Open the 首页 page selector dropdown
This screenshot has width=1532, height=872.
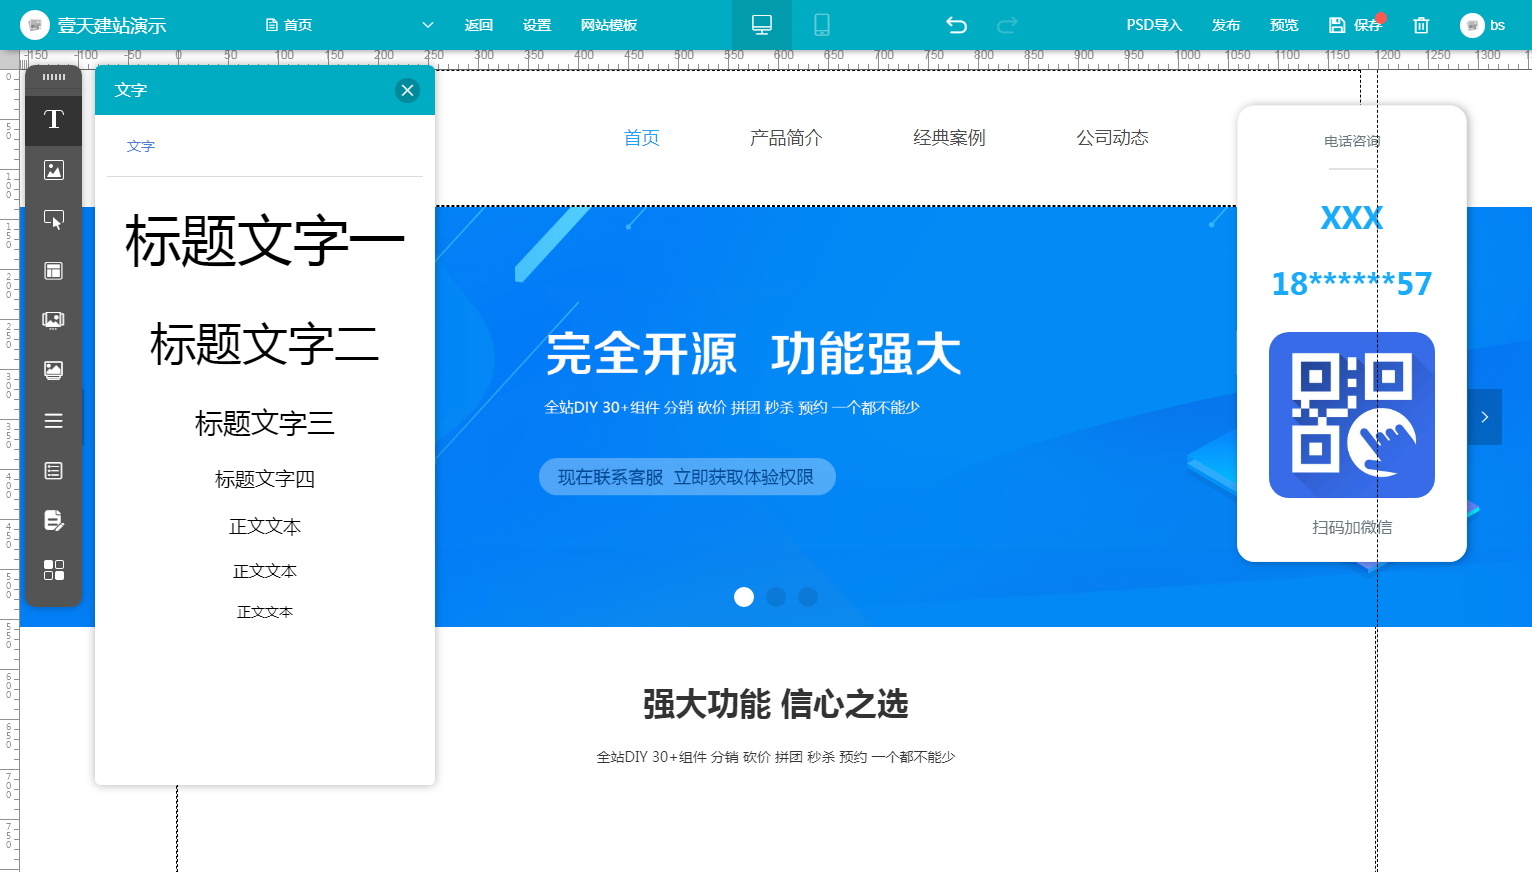pyautogui.click(x=350, y=25)
